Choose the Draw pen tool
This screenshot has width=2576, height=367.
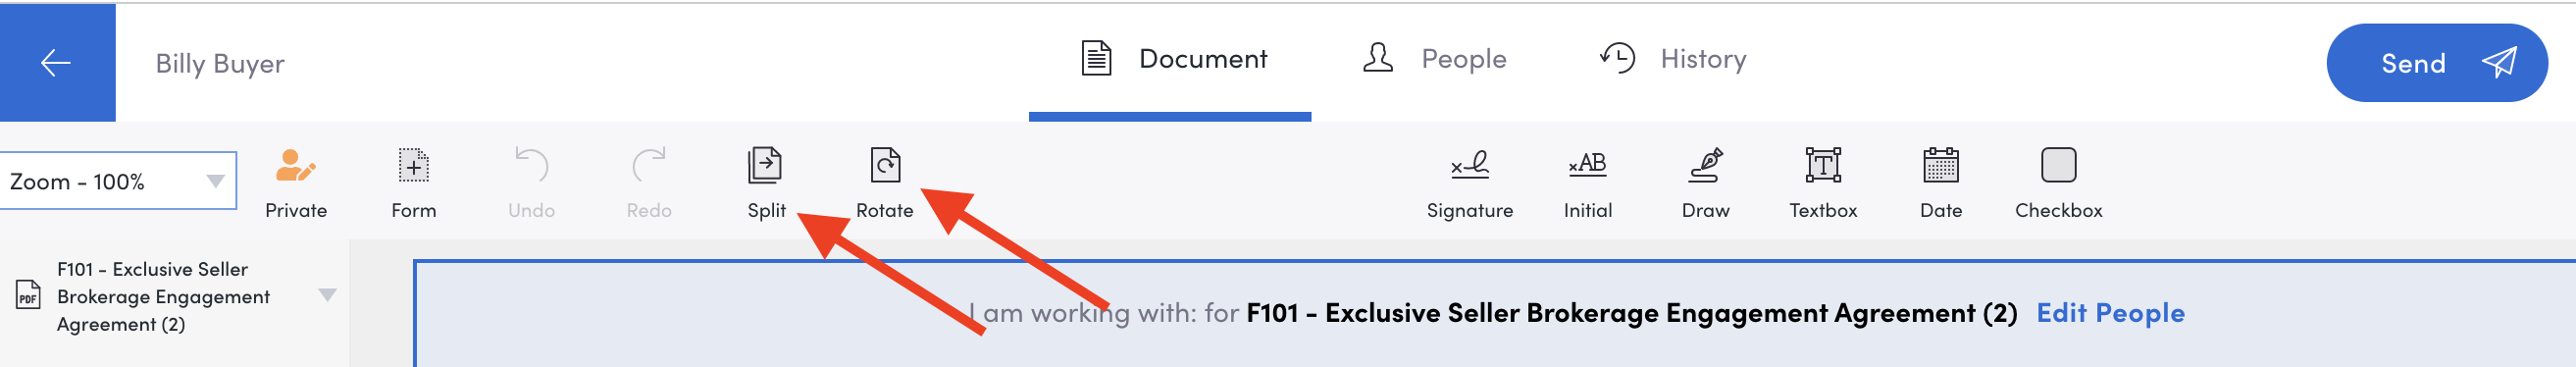tap(1705, 165)
